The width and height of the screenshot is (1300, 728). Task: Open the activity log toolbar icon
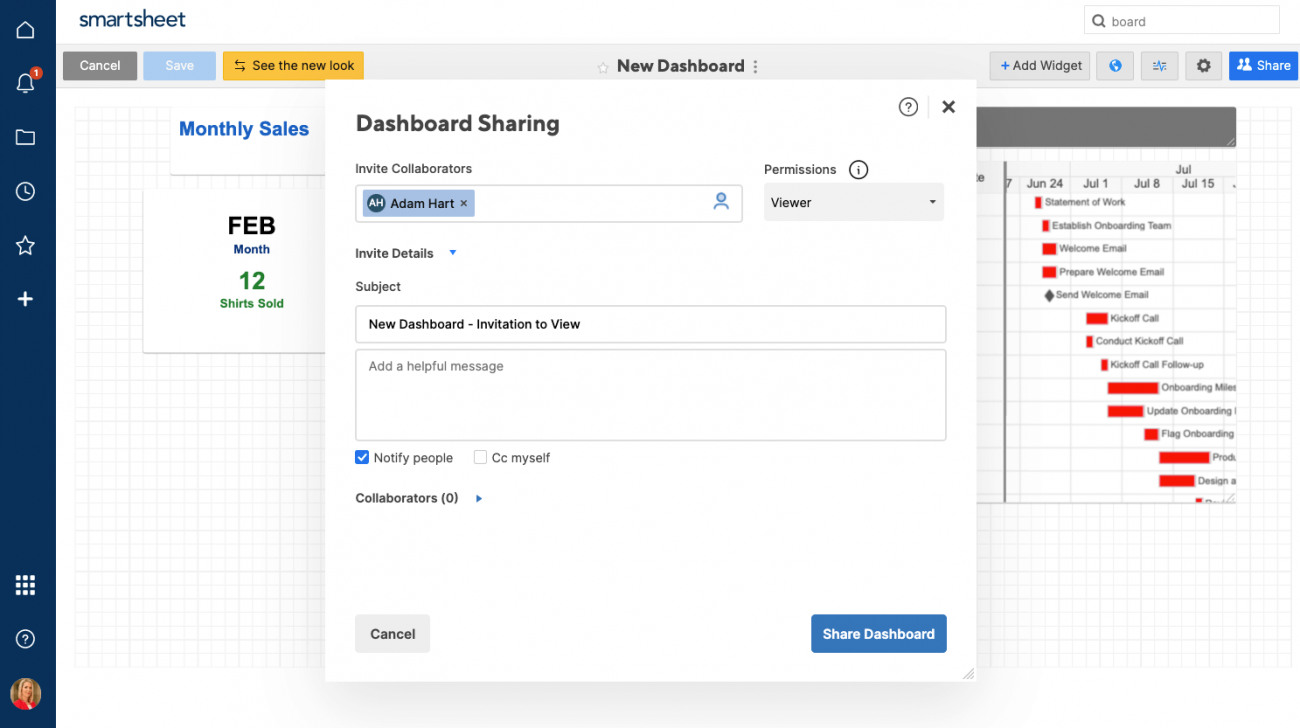1159,65
